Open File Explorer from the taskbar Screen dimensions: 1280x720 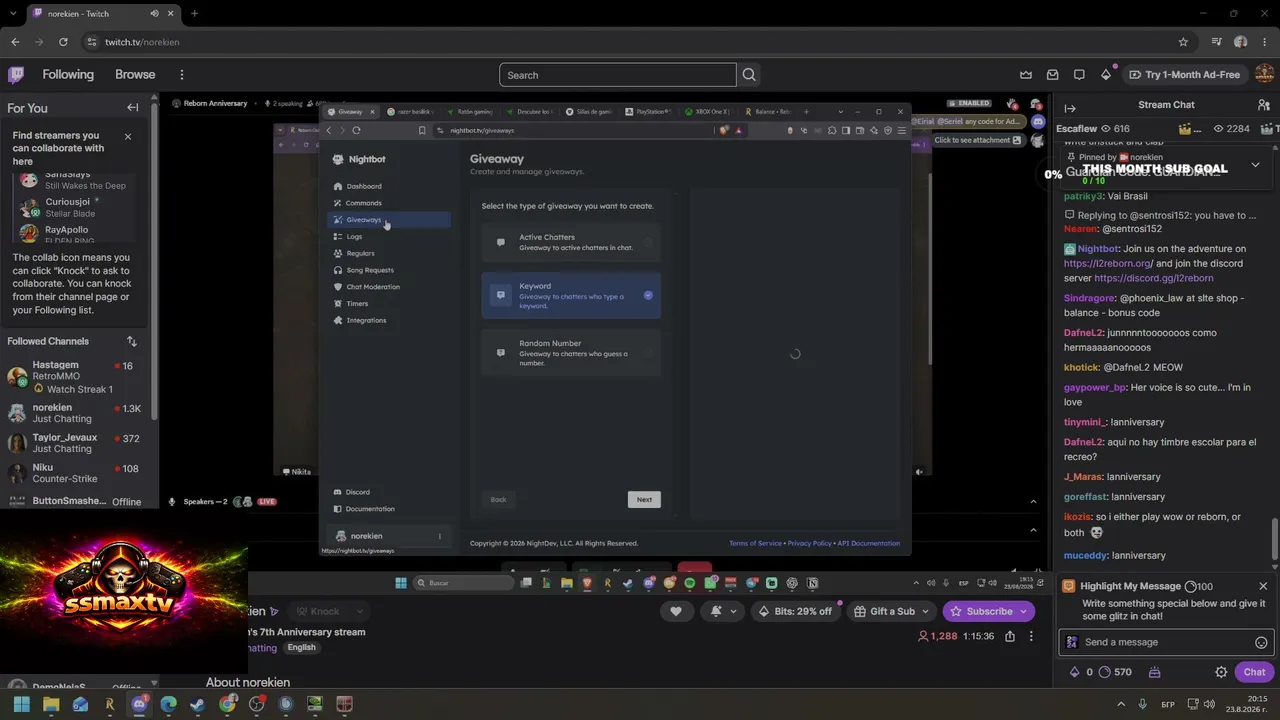click(x=51, y=704)
